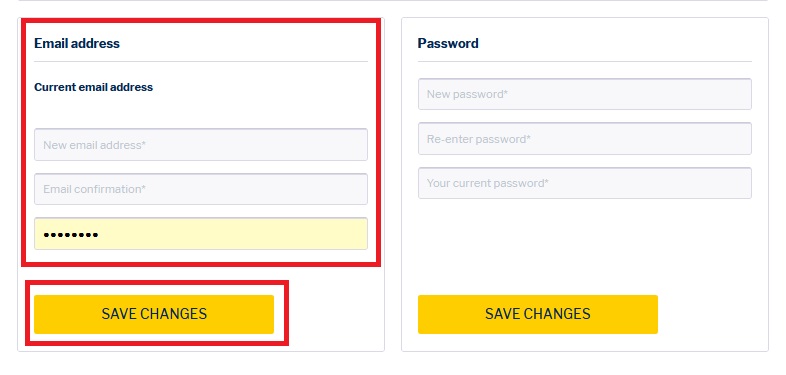Select the Your current password field
The width and height of the screenshot is (786, 375).
584,183
